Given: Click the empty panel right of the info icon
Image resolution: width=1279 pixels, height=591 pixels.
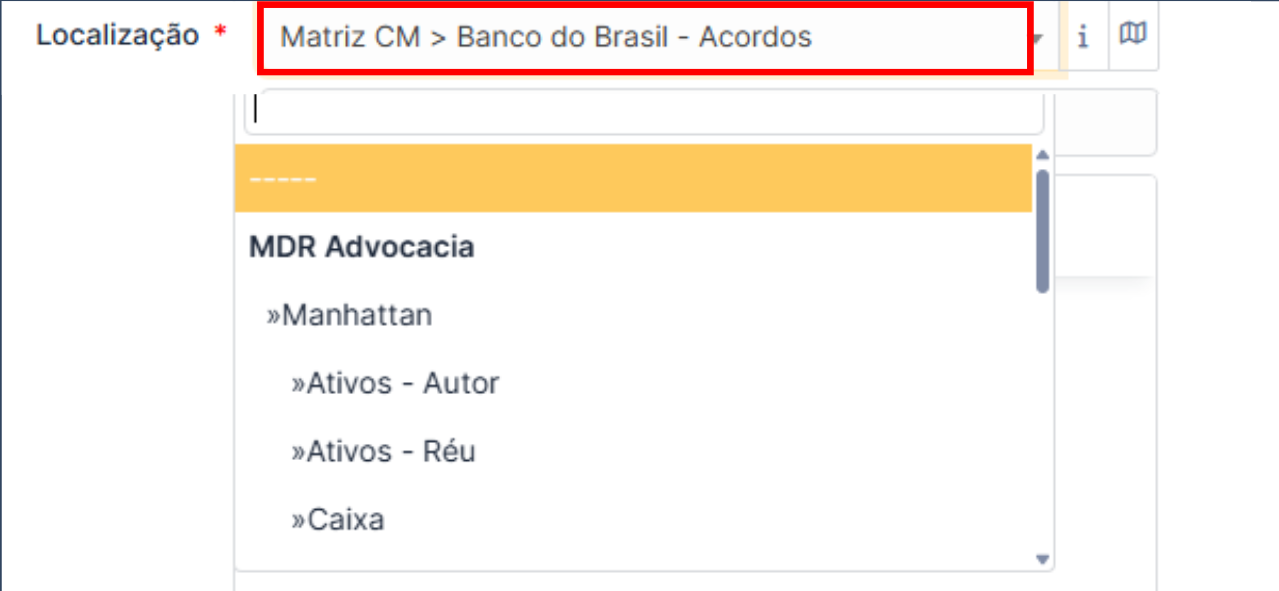Looking at the screenshot, I should pos(1110,122).
